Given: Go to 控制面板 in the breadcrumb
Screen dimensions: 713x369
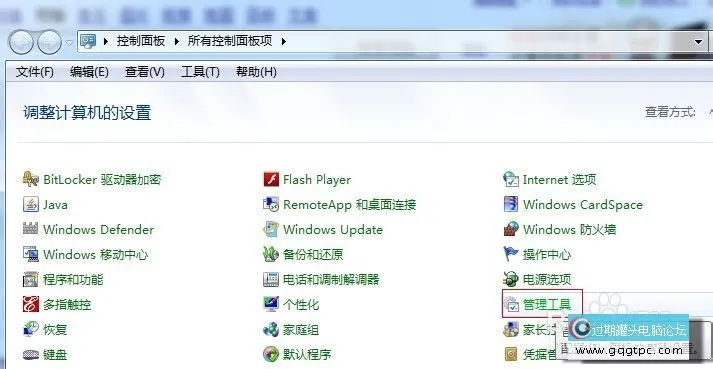Looking at the screenshot, I should [x=141, y=41].
